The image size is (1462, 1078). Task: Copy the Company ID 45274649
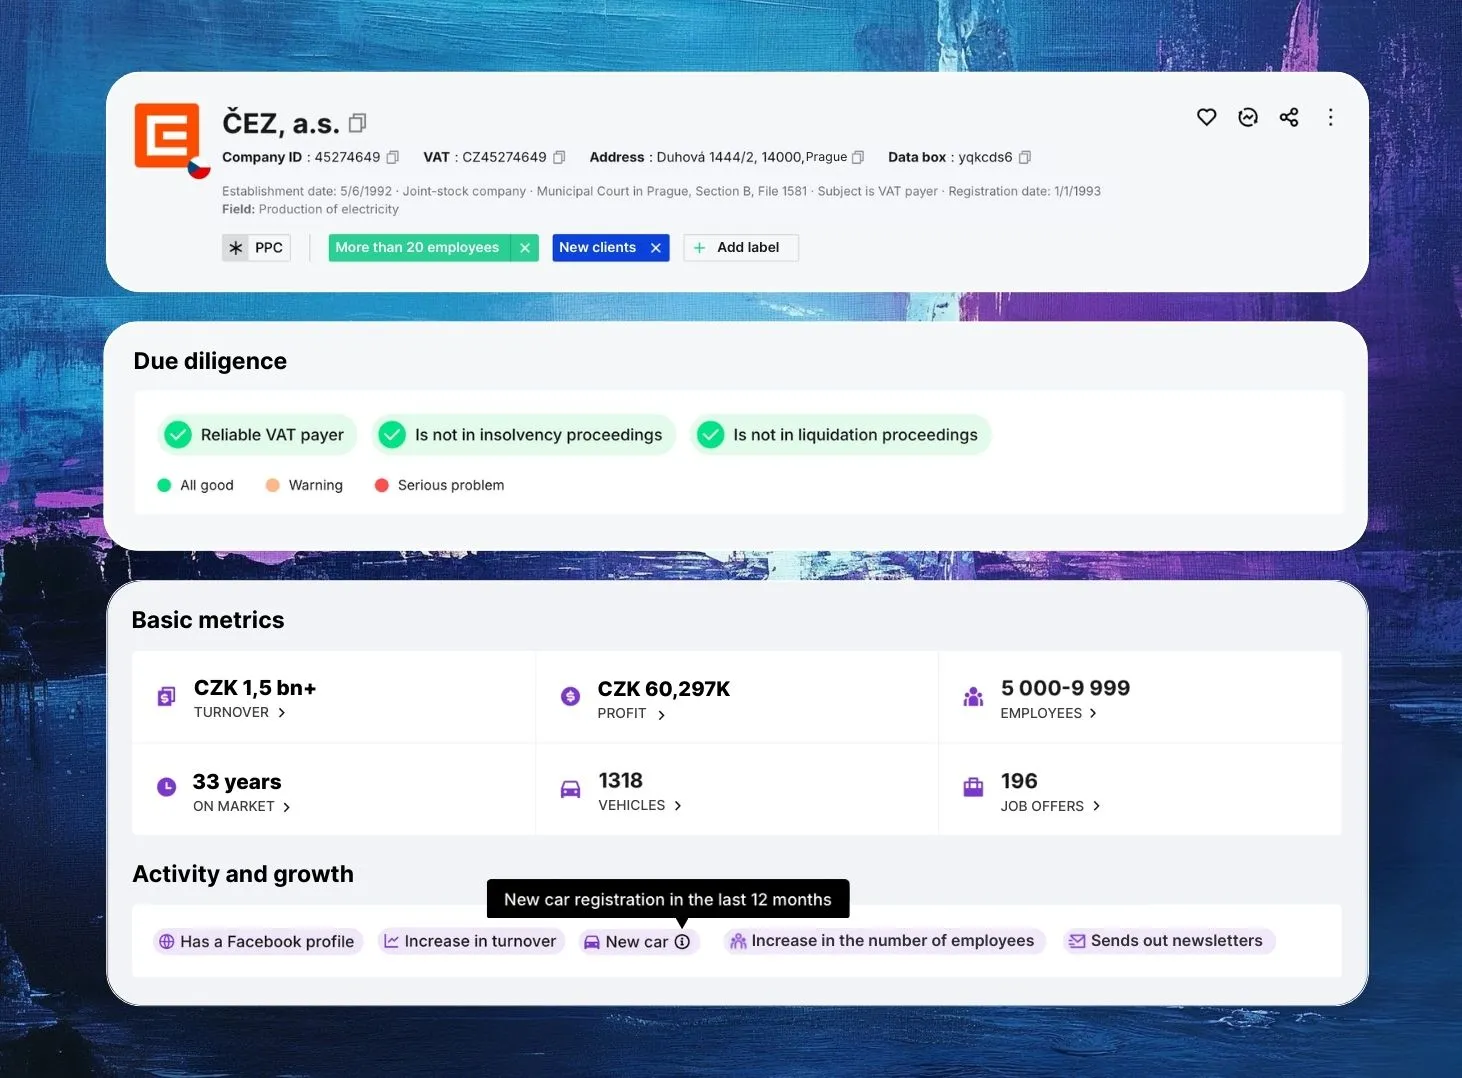(393, 157)
